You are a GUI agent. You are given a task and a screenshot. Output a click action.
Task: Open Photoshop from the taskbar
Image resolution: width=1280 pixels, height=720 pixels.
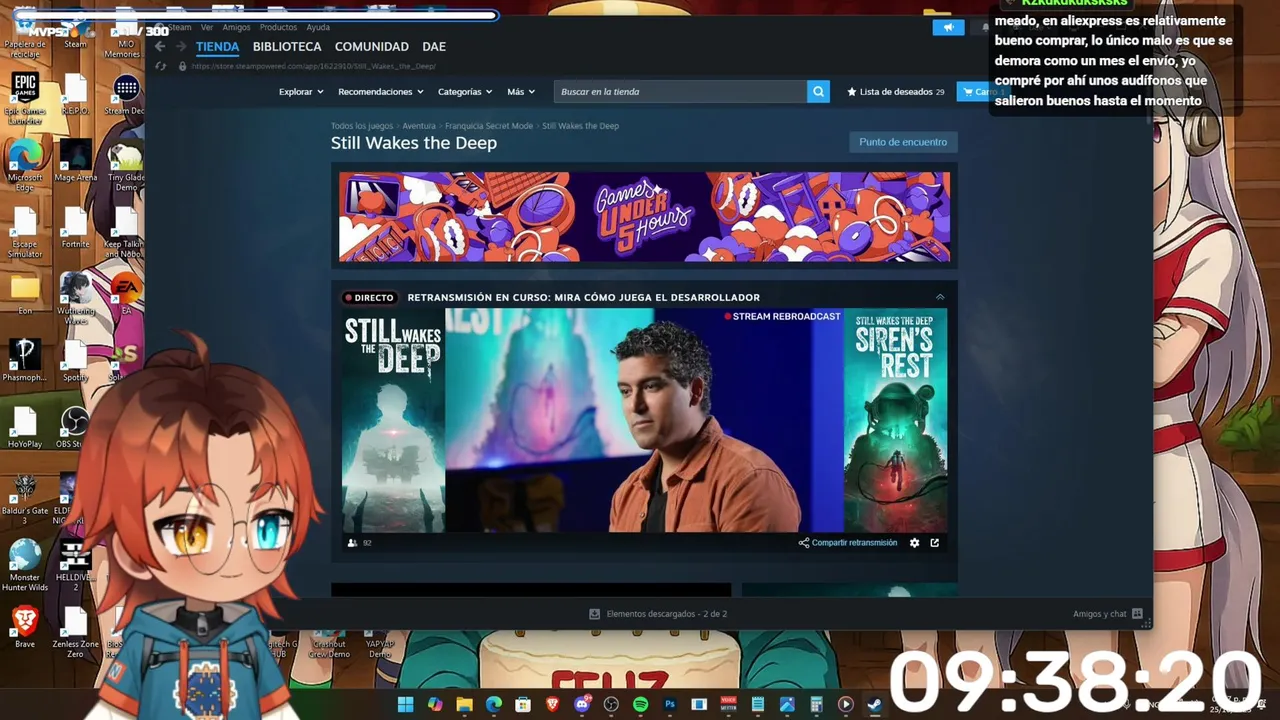[670, 704]
